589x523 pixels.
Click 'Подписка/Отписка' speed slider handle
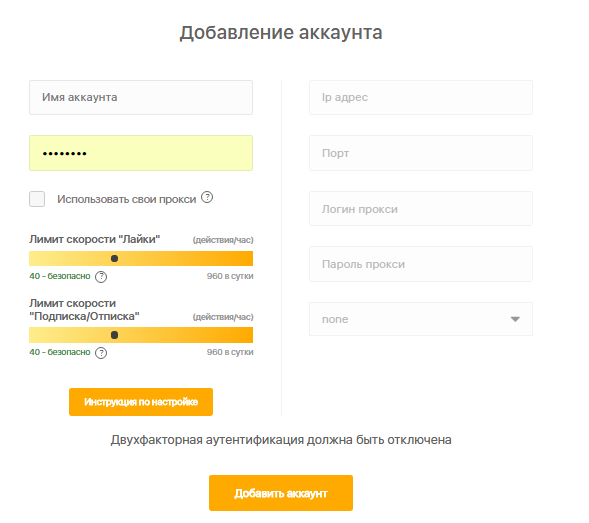coord(115,335)
